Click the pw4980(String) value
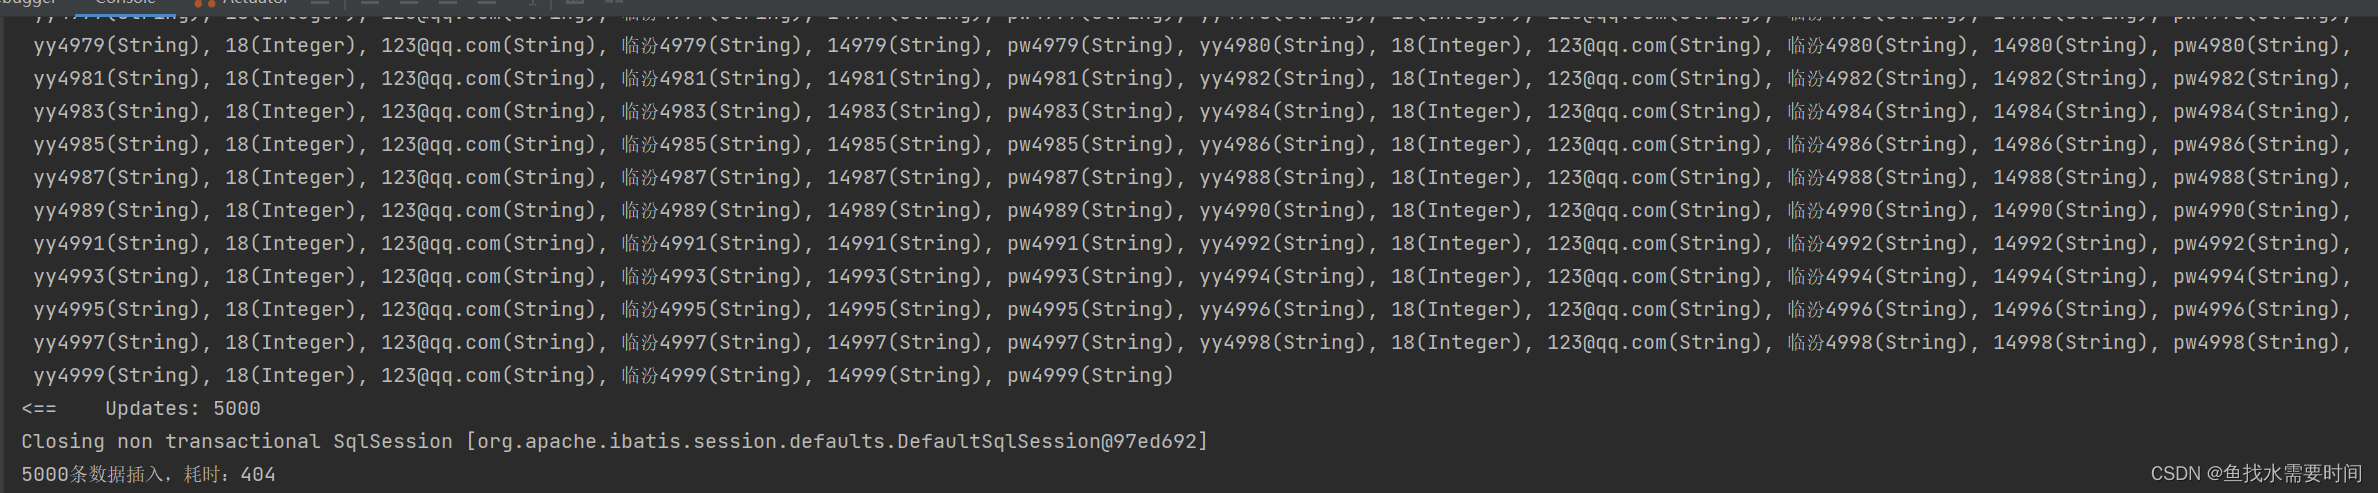 pyautogui.click(x=2255, y=45)
